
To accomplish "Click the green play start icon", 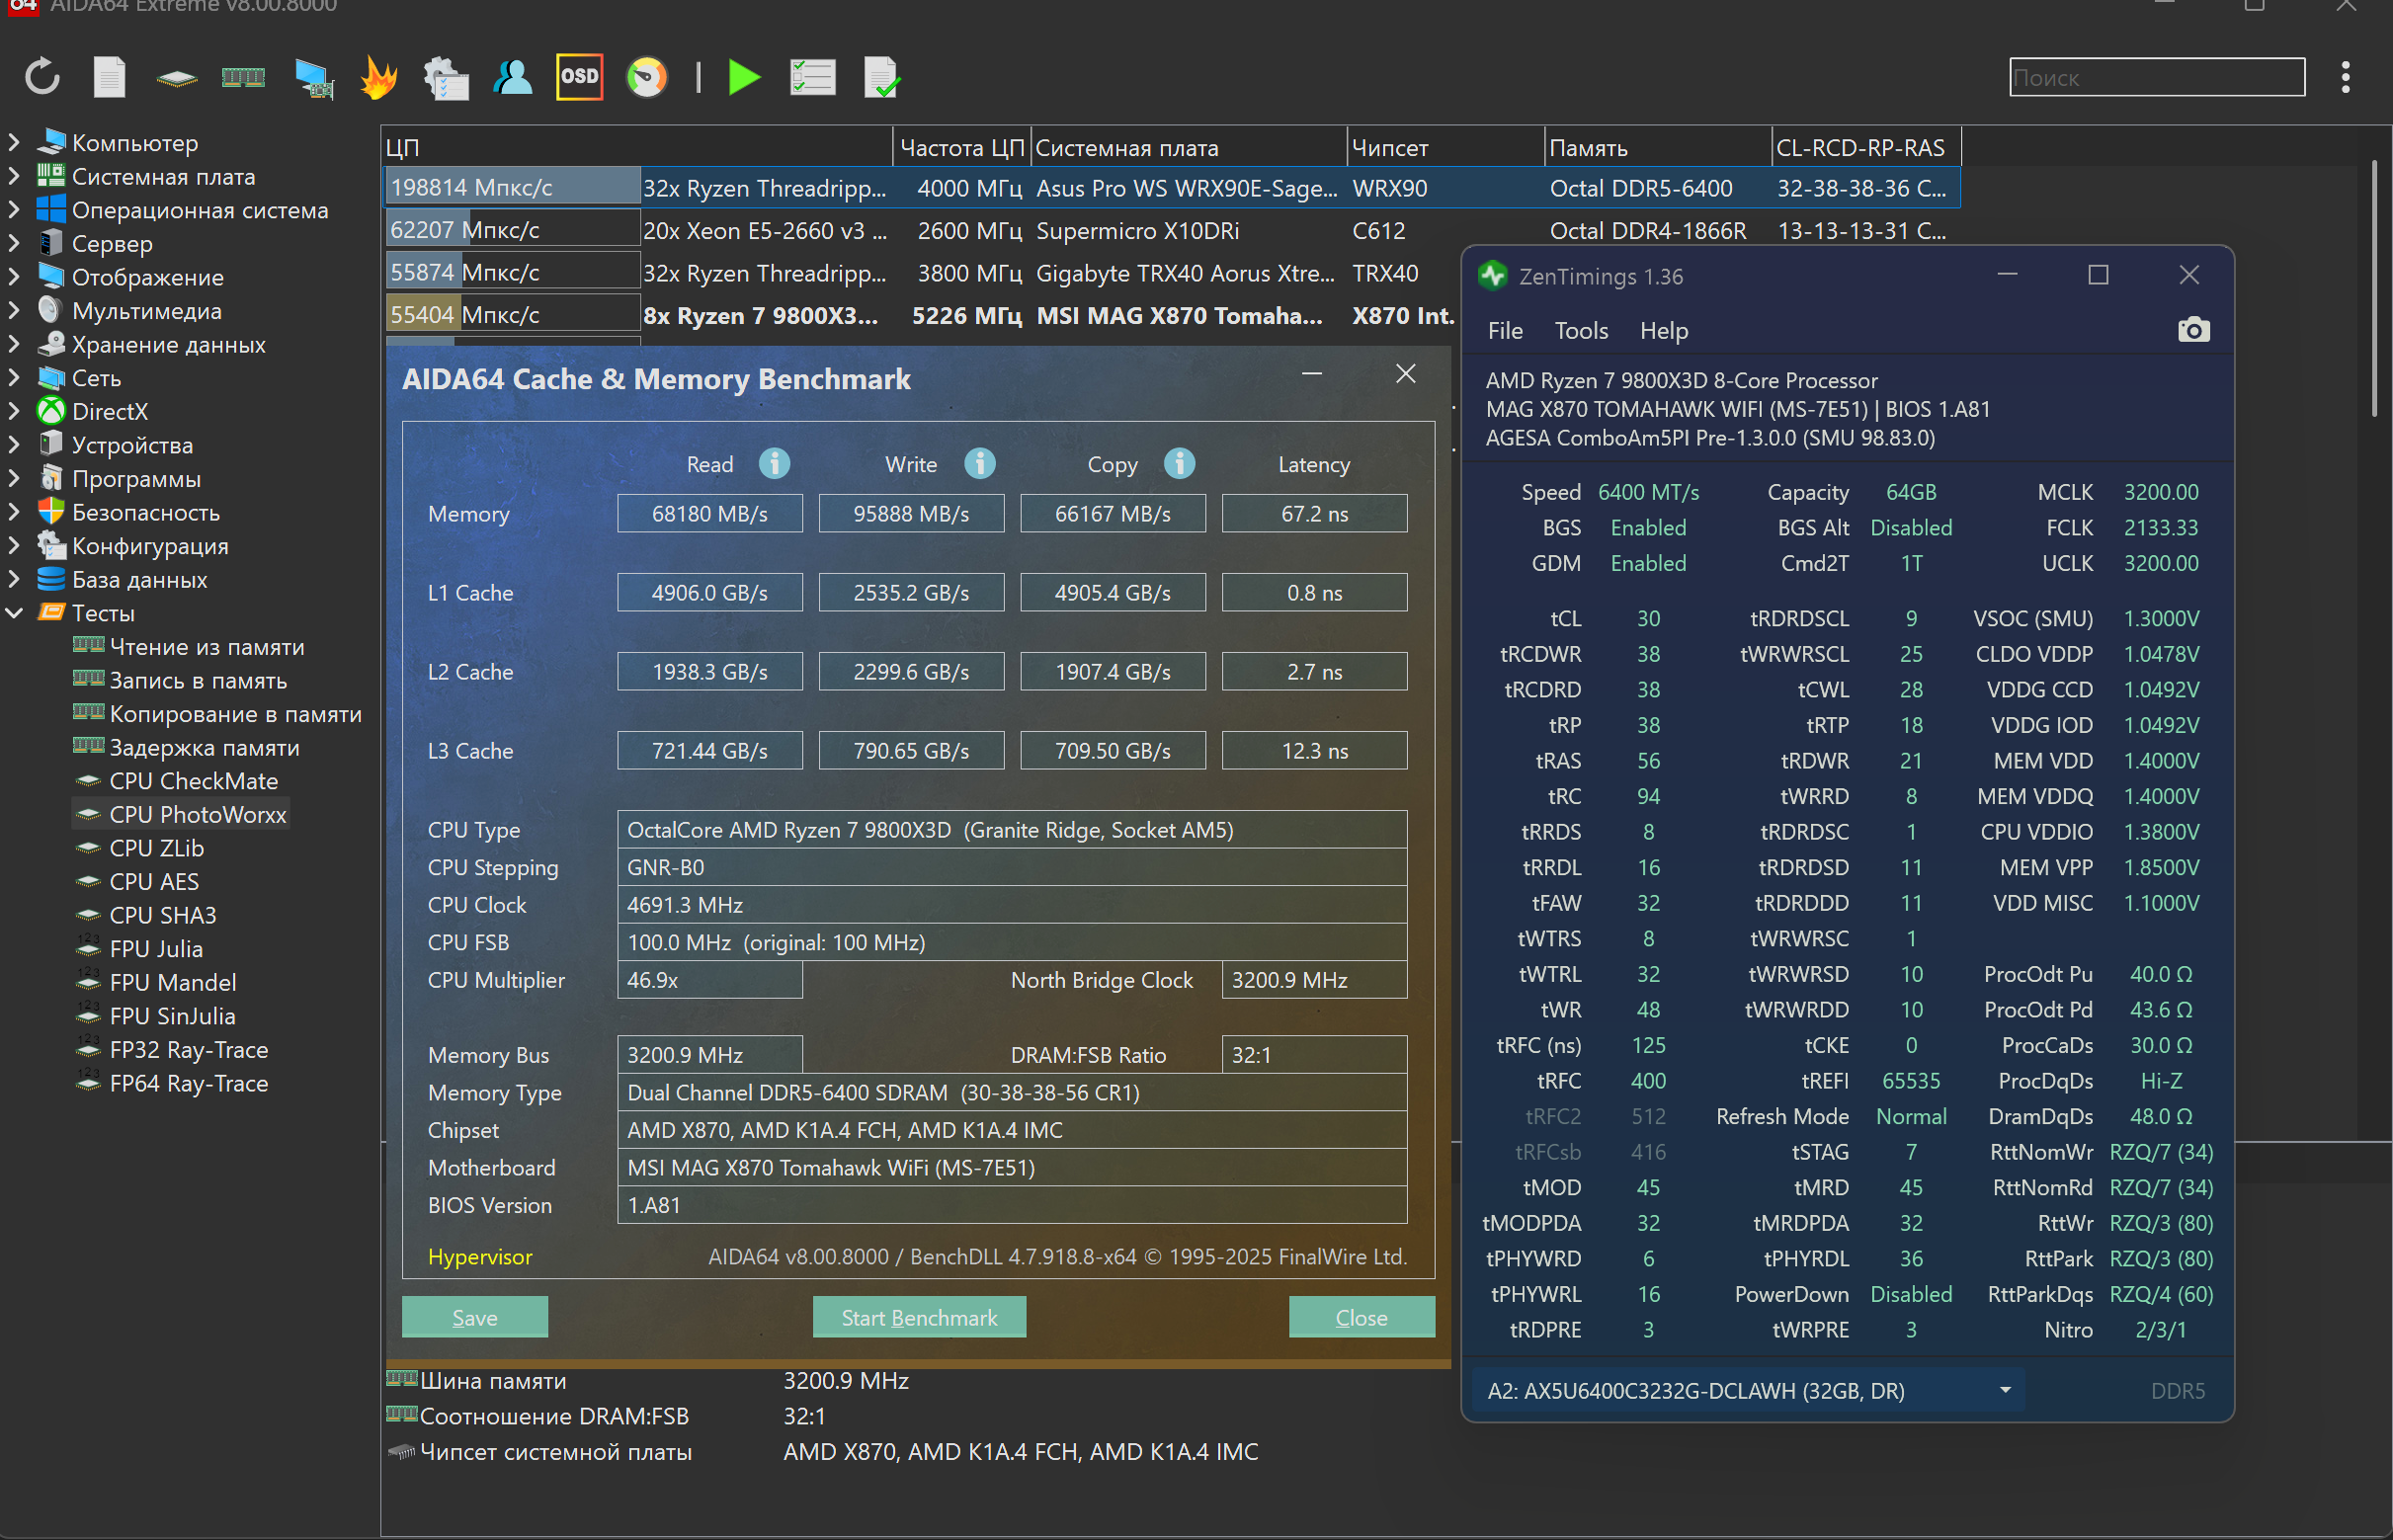I will [x=744, y=77].
